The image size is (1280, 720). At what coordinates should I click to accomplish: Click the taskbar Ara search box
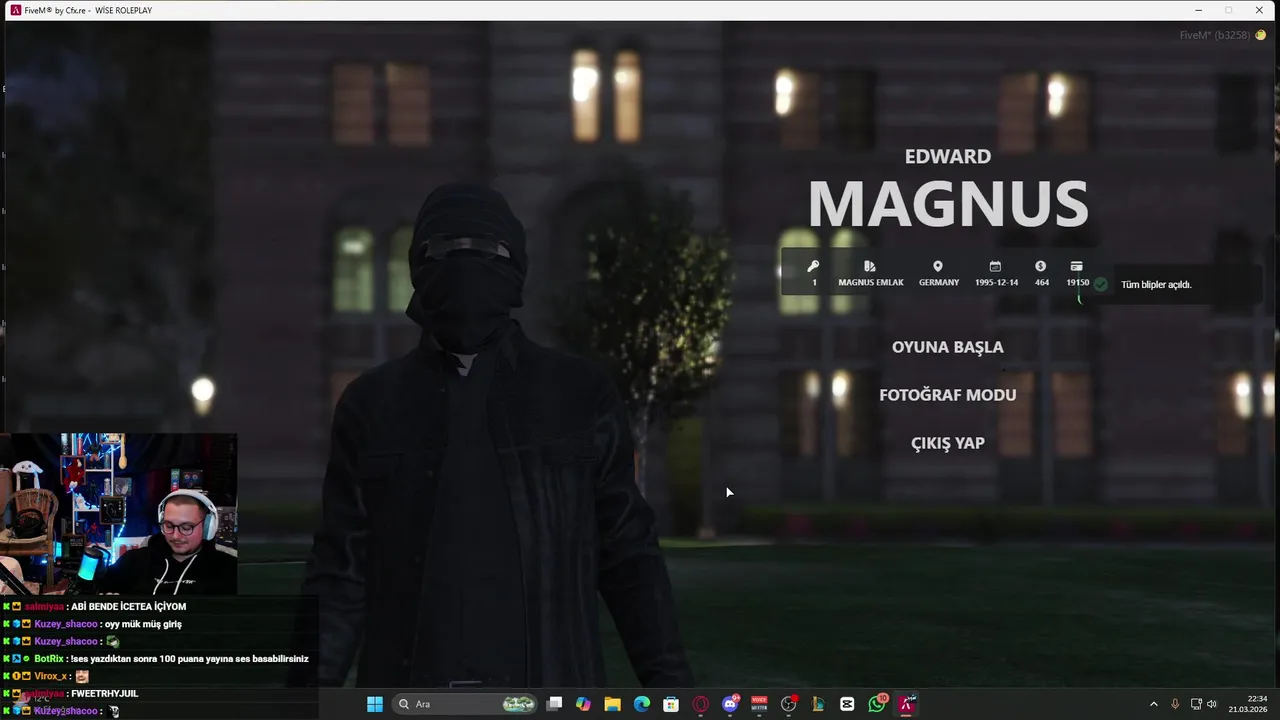465,704
